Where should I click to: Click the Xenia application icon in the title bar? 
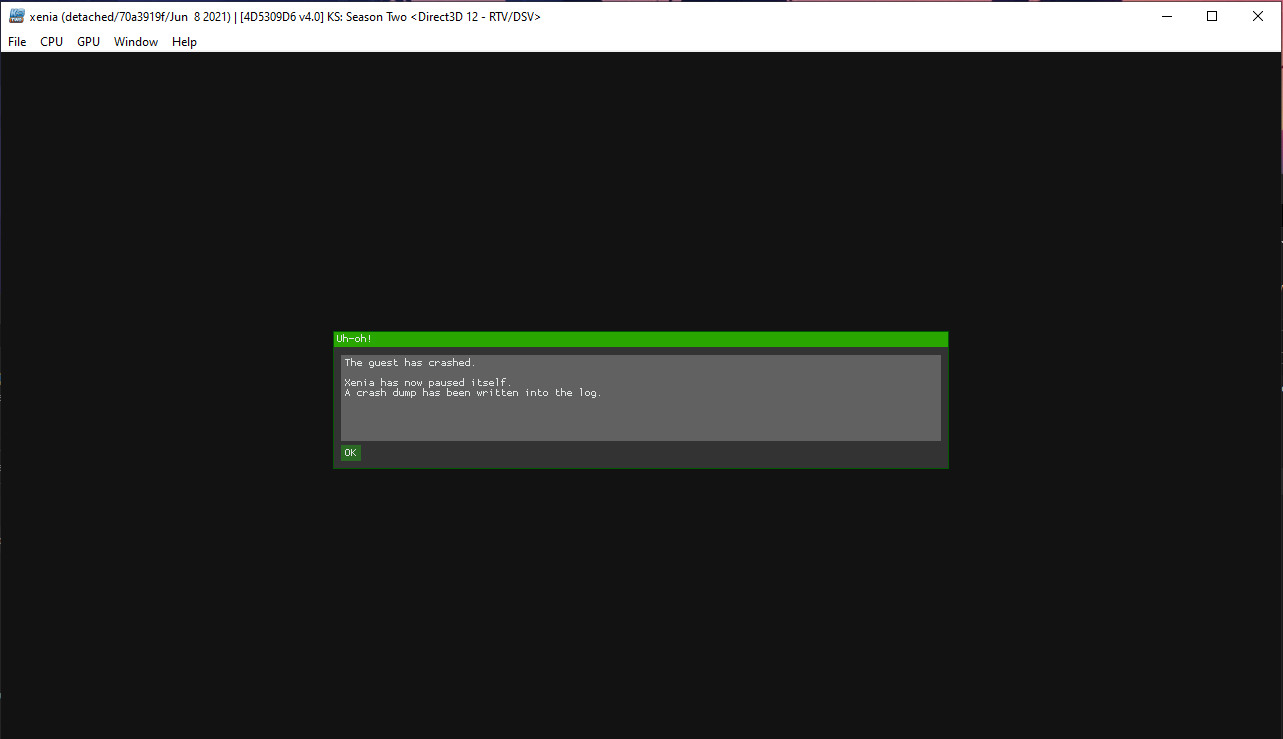pos(16,16)
